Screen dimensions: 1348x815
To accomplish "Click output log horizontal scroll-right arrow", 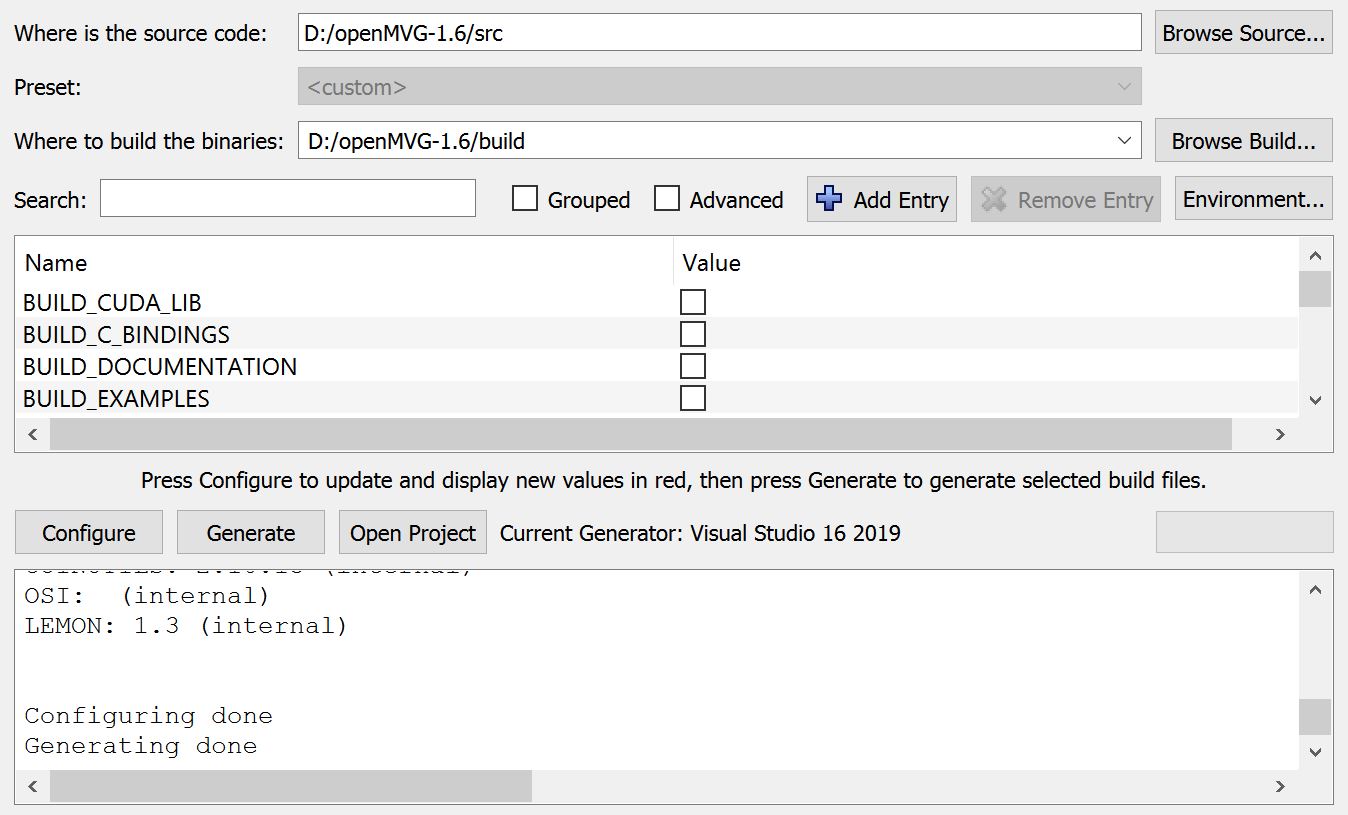I will coord(1280,786).
